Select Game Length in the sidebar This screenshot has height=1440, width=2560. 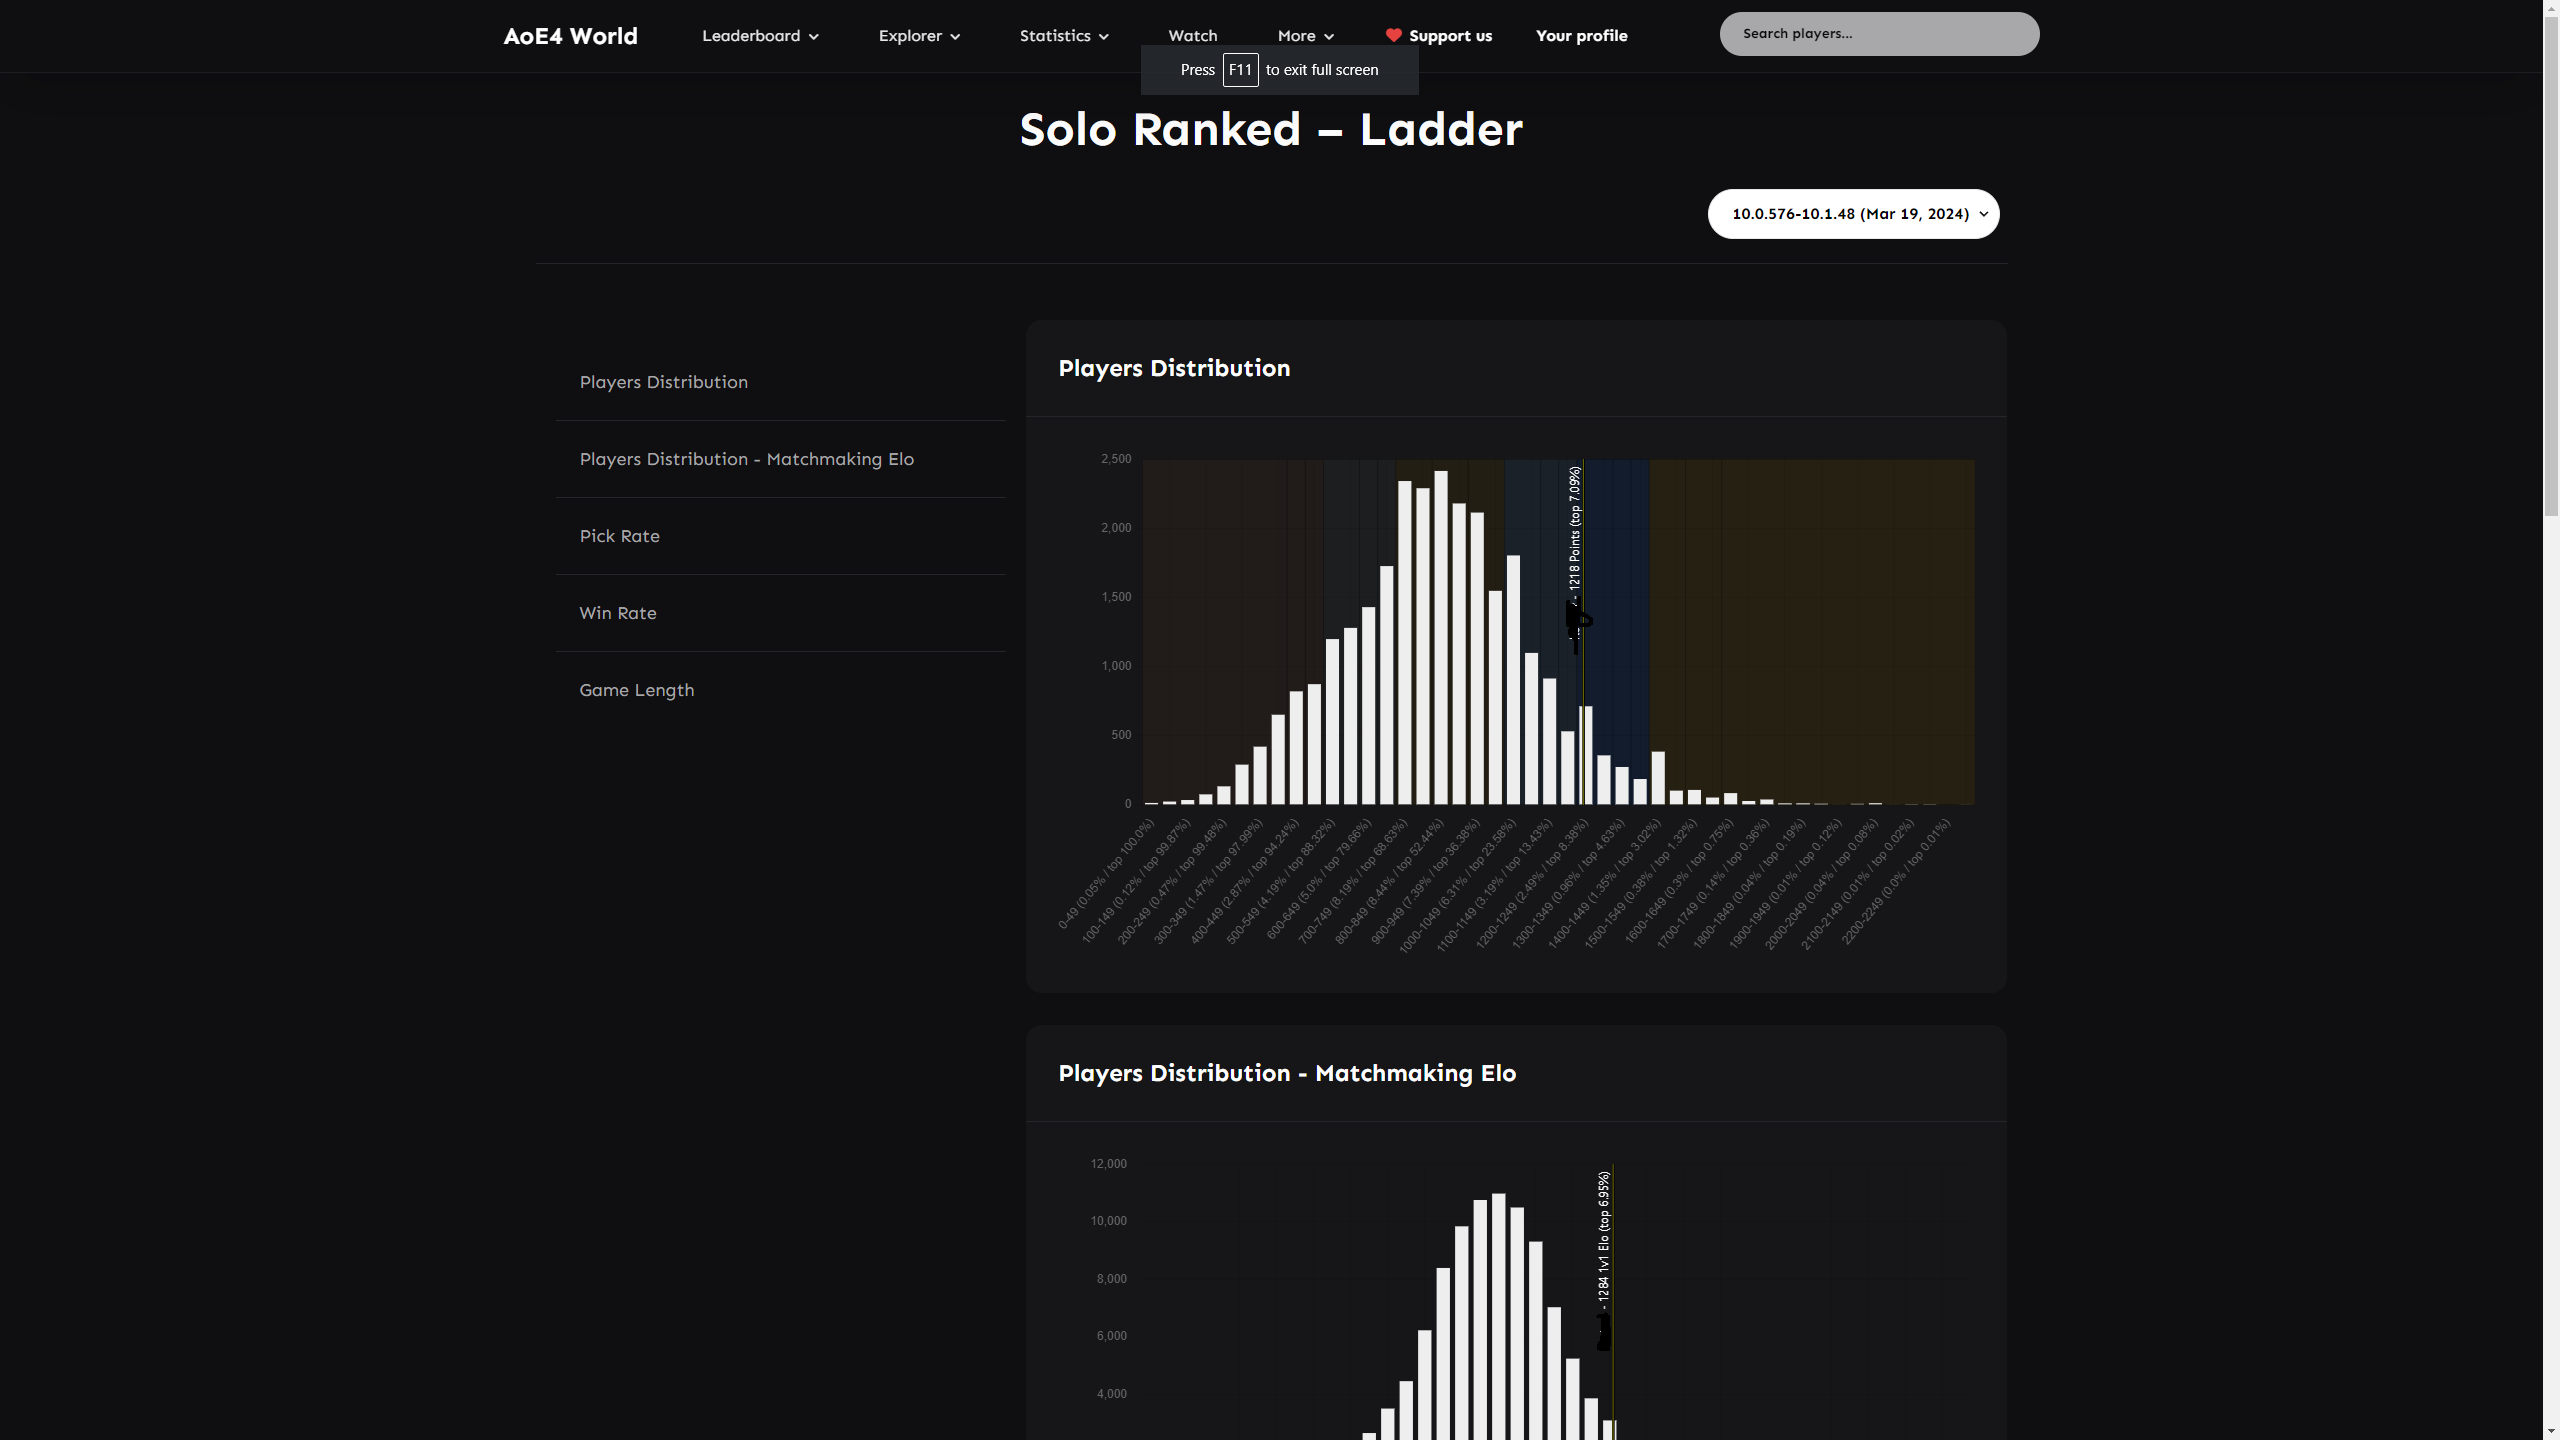pos(636,690)
